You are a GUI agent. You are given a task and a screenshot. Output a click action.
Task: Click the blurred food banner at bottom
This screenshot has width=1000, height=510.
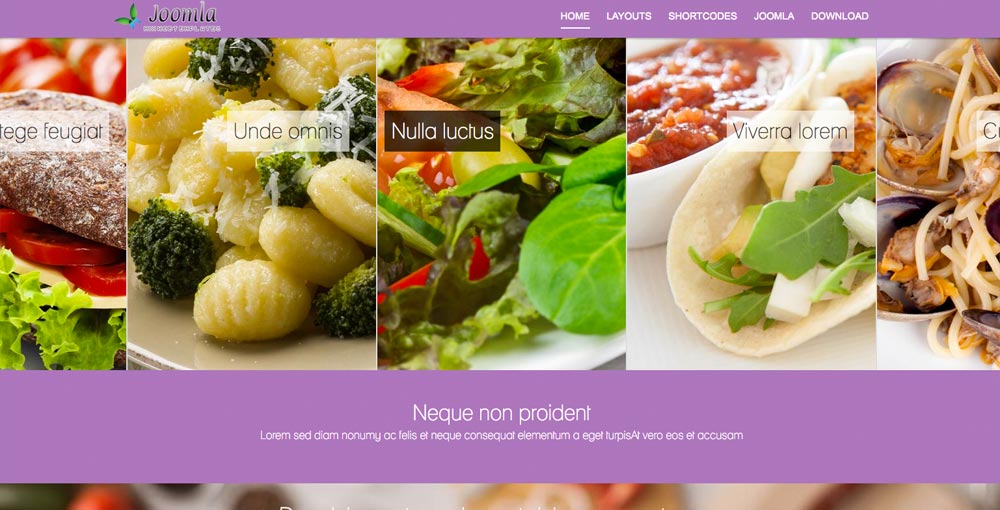click(500, 497)
